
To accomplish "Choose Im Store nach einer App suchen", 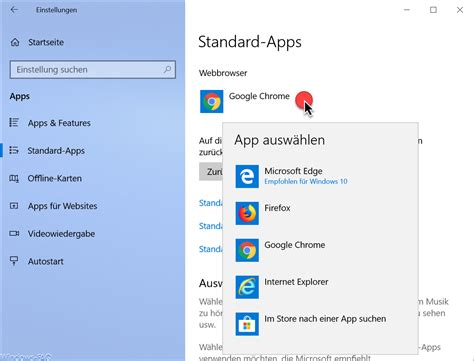I will click(325, 319).
